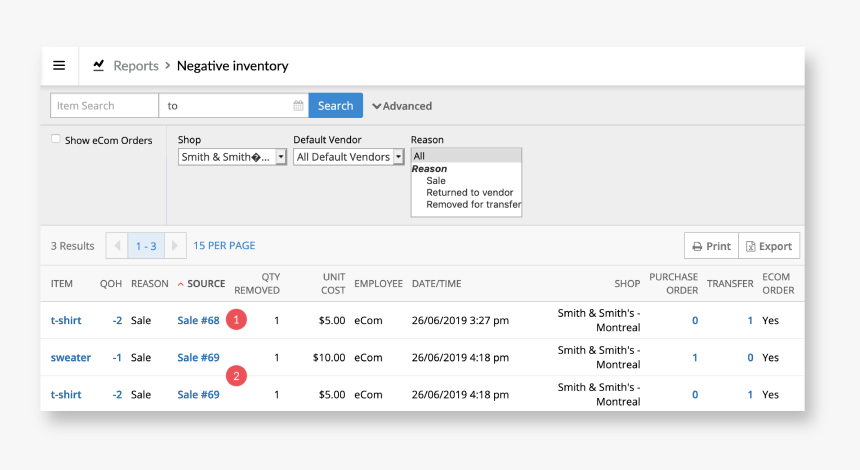The width and height of the screenshot is (860, 470).
Task: Click the Item Search input field
Action: [x=104, y=106]
